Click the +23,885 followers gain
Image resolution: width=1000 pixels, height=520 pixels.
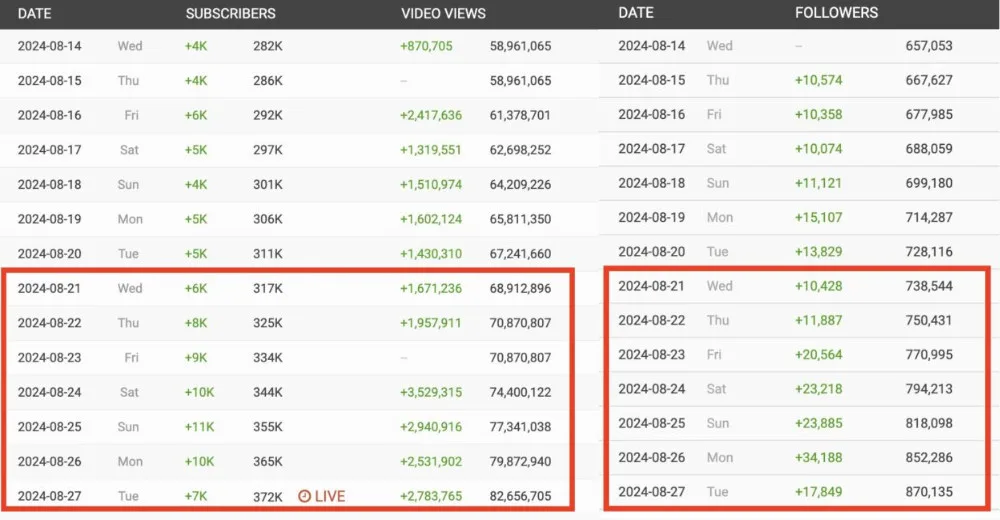click(818, 423)
